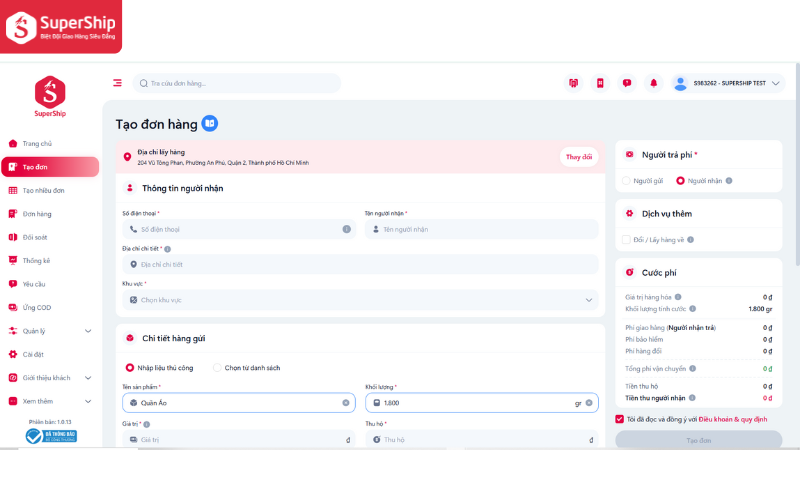
Task: Select Người gửi as fee payer
Action: tap(627, 181)
